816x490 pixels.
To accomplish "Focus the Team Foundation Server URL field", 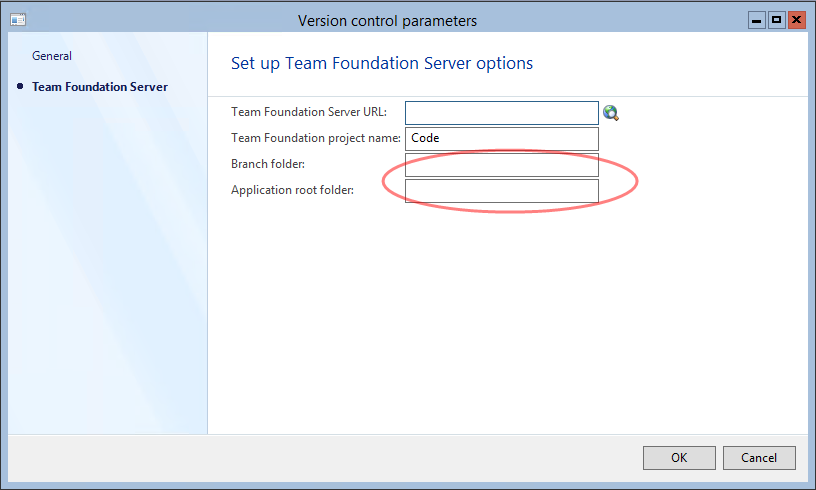I will click(501, 113).
